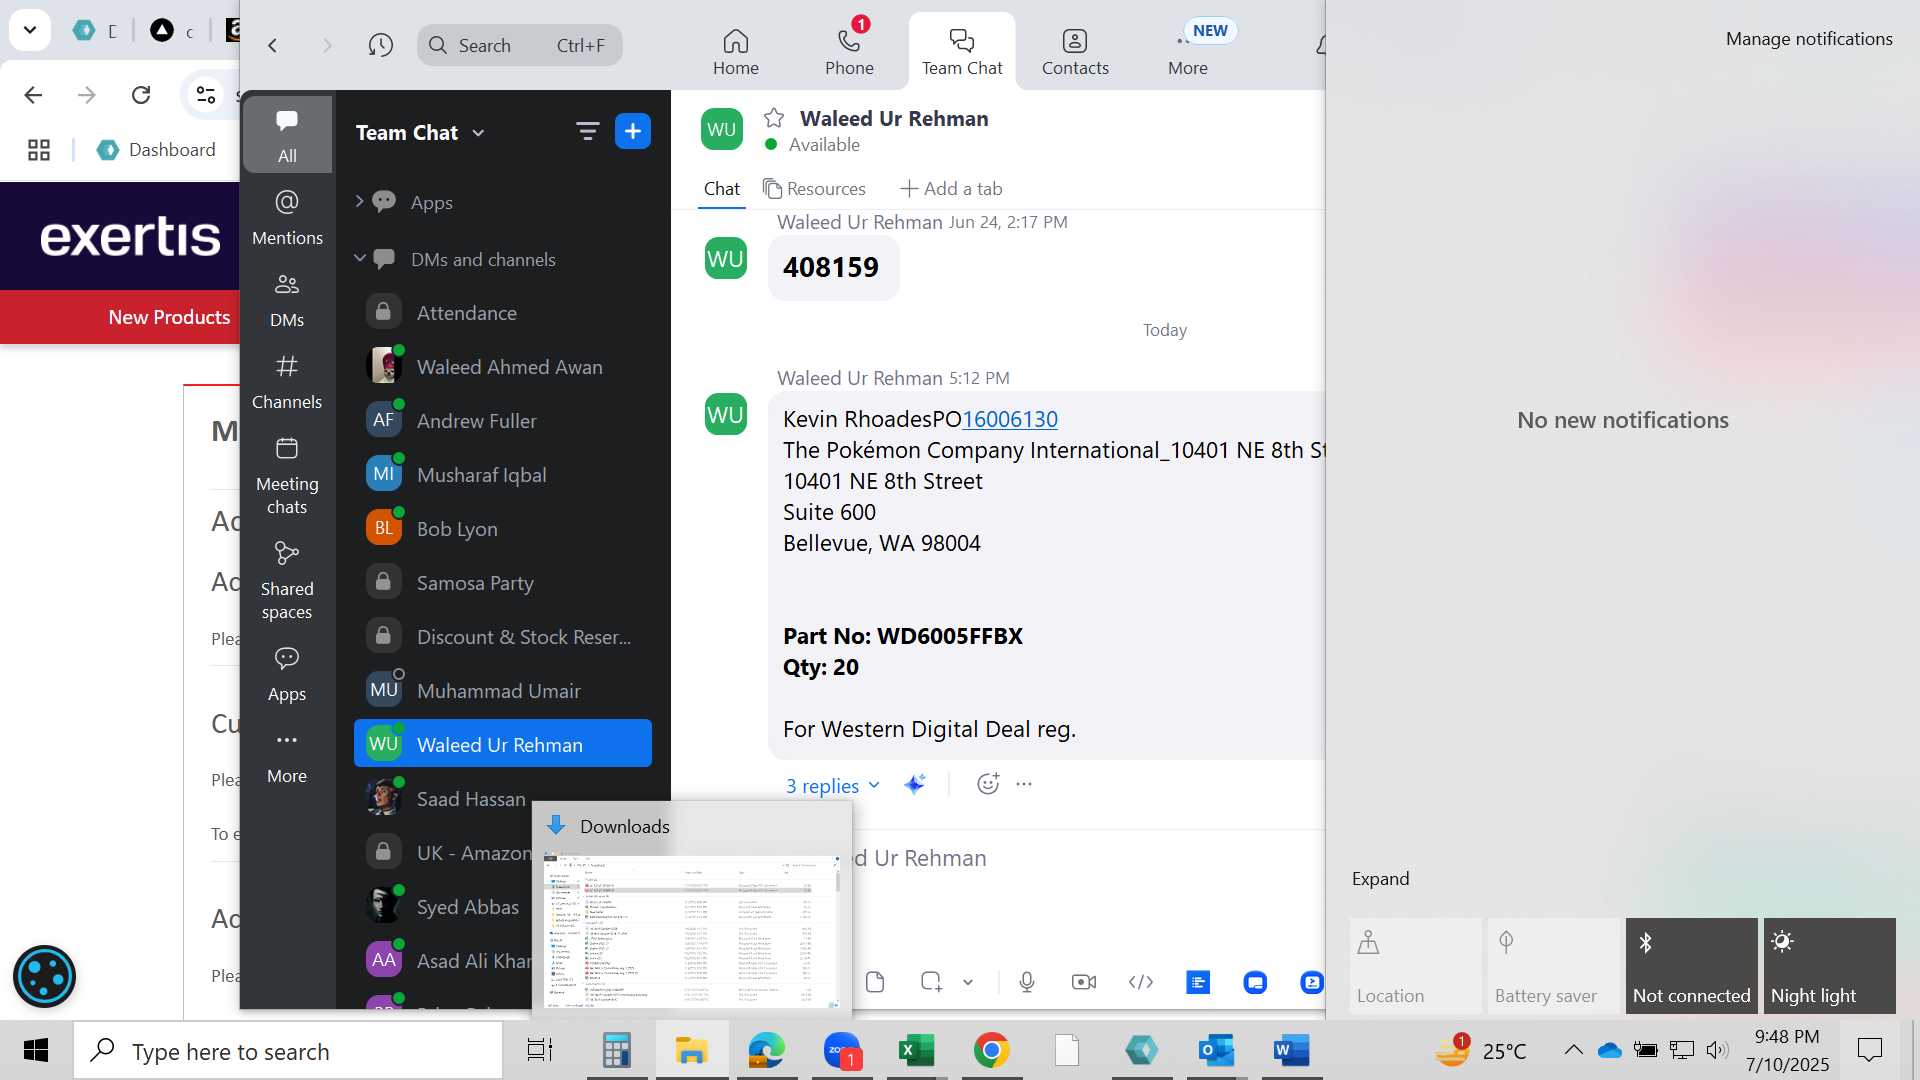Expand the 3 replies thread
The width and height of the screenshot is (1920, 1080).
[832, 786]
